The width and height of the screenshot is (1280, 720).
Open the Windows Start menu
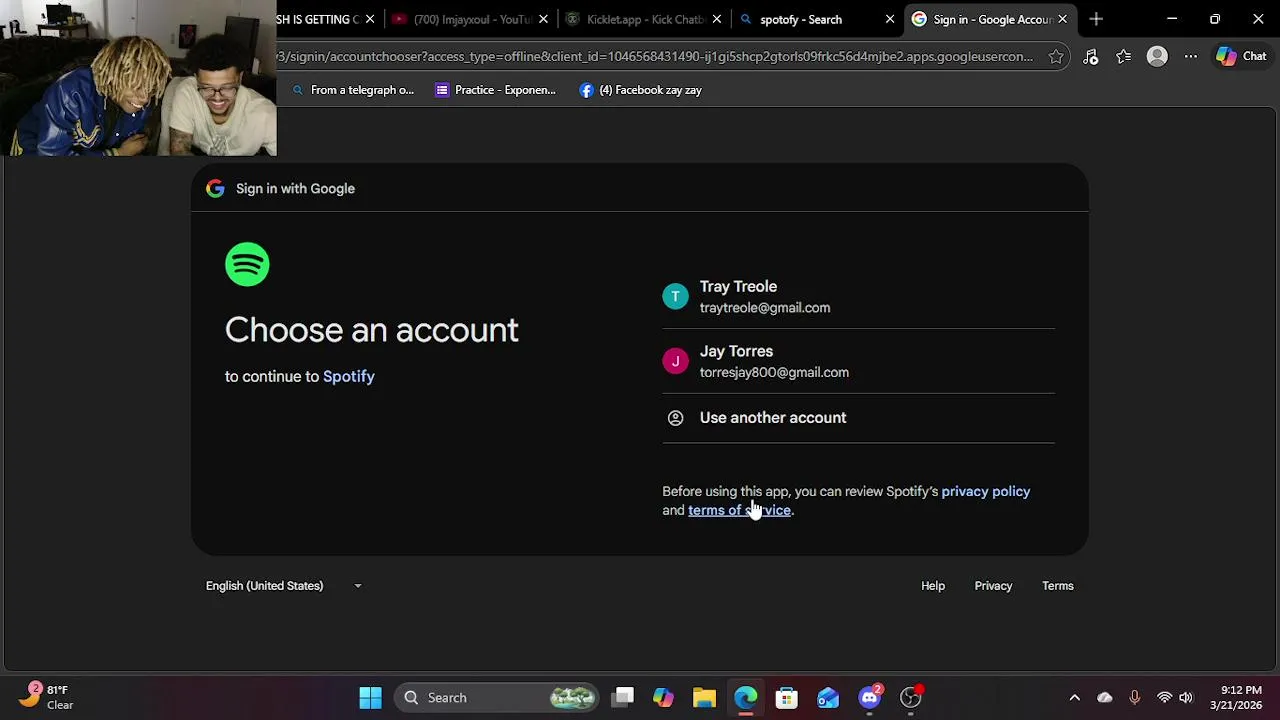tap(370, 698)
